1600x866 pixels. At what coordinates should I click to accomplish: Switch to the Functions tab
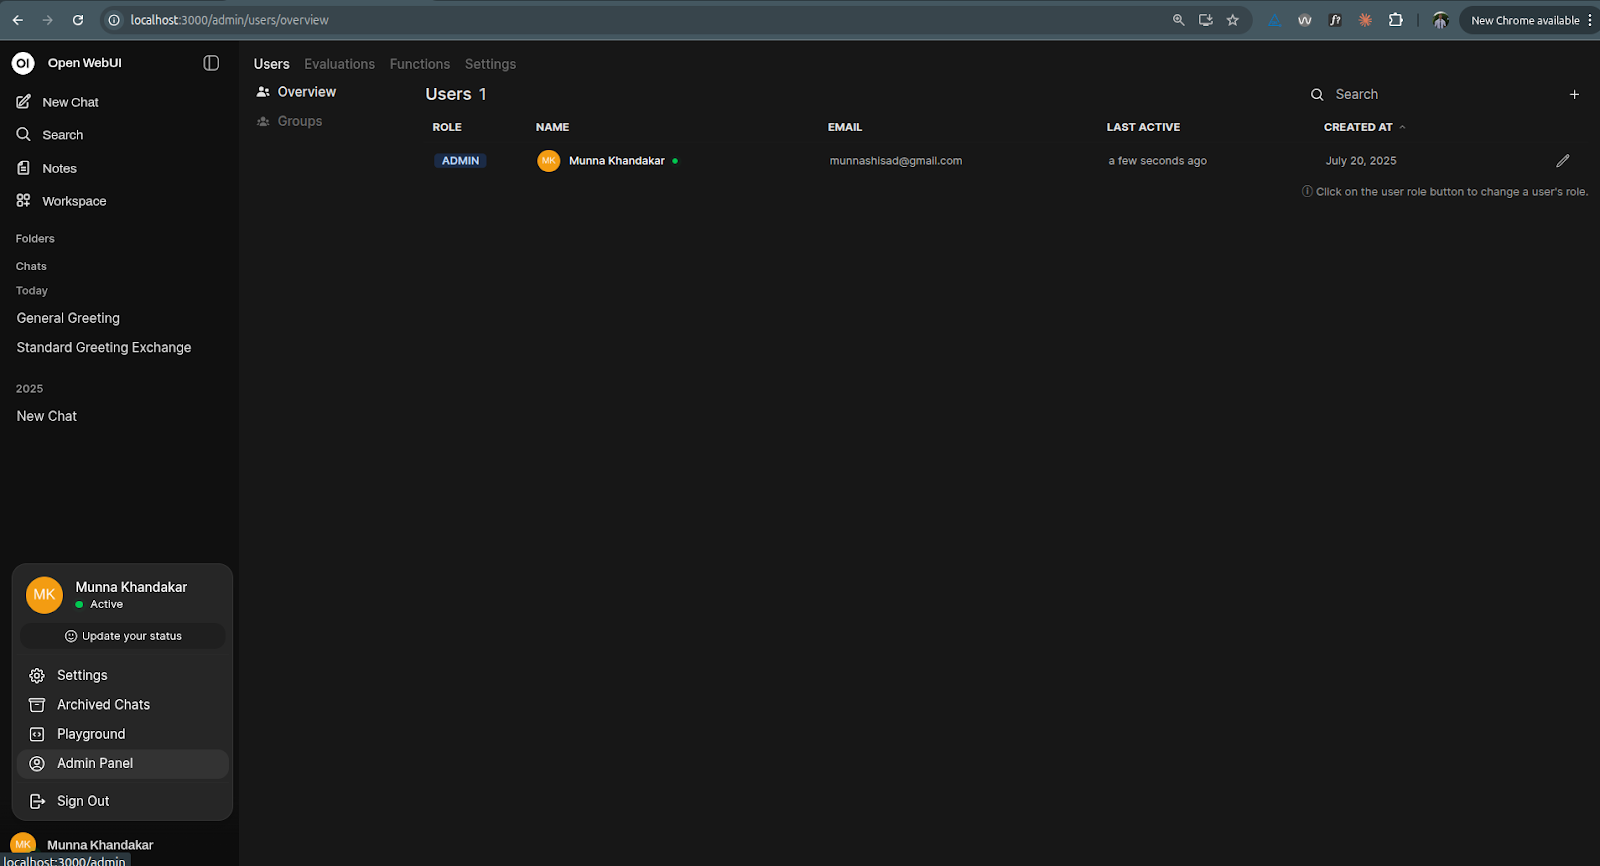click(419, 64)
